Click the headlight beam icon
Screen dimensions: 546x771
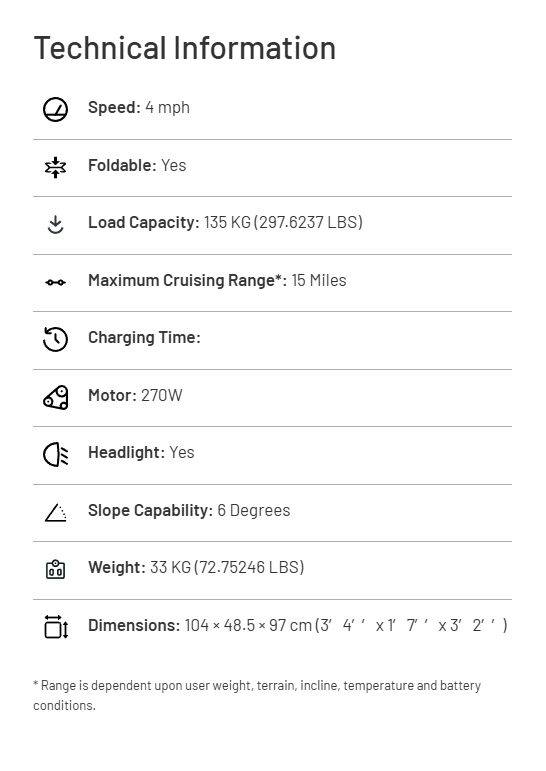(56, 454)
